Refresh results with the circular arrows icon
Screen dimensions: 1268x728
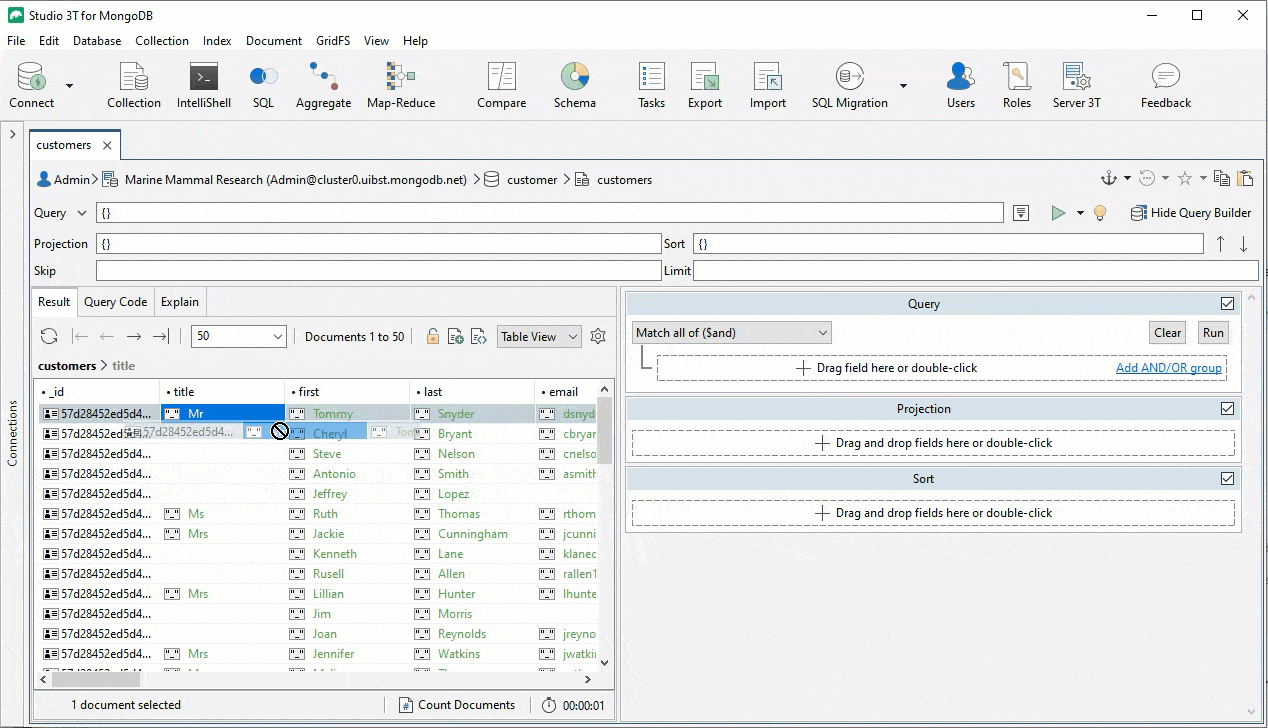pyautogui.click(x=49, y=337)
